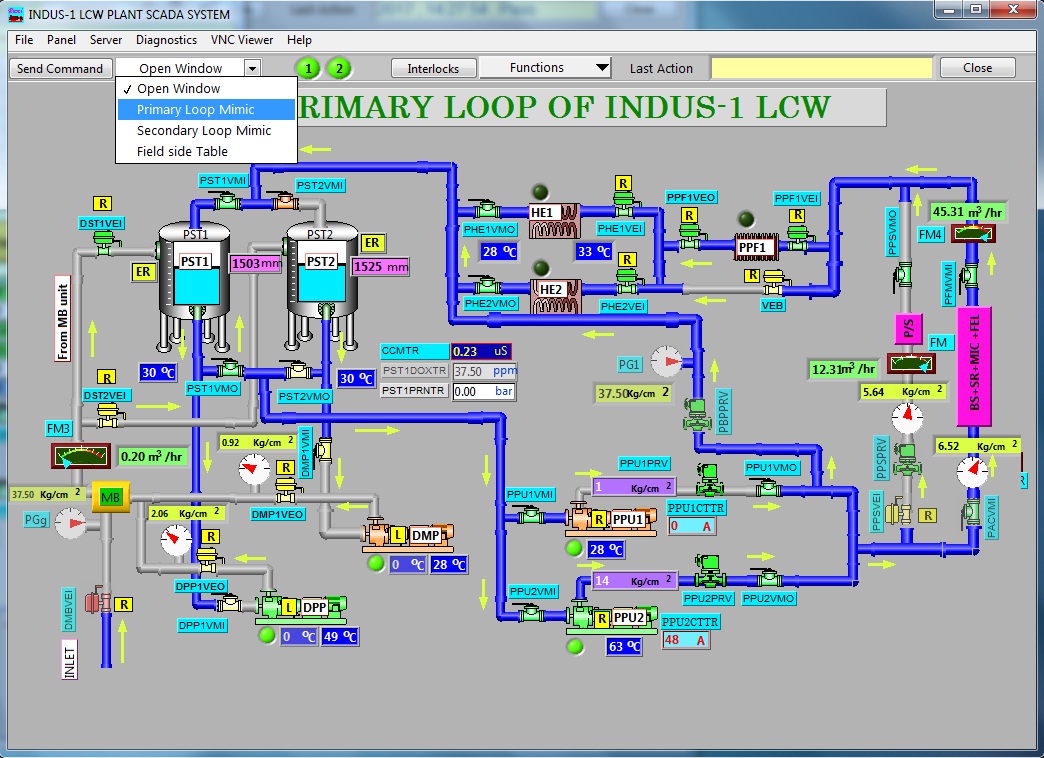Click the PPU1PRV valve icon

(x=708, y=480)
